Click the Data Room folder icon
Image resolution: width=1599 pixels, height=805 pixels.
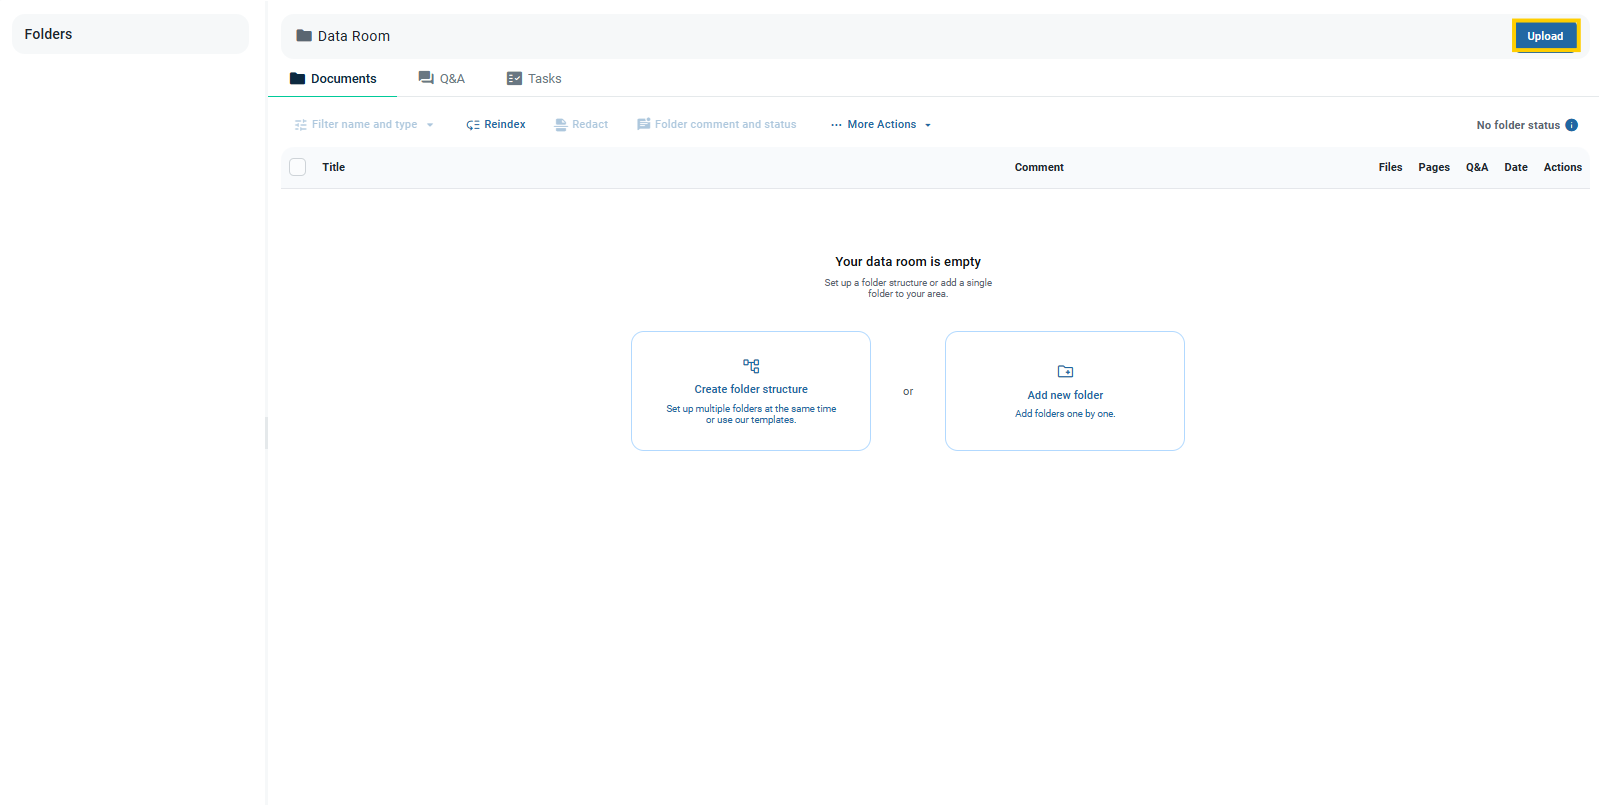pyautogui.click(x=304, y=36)
